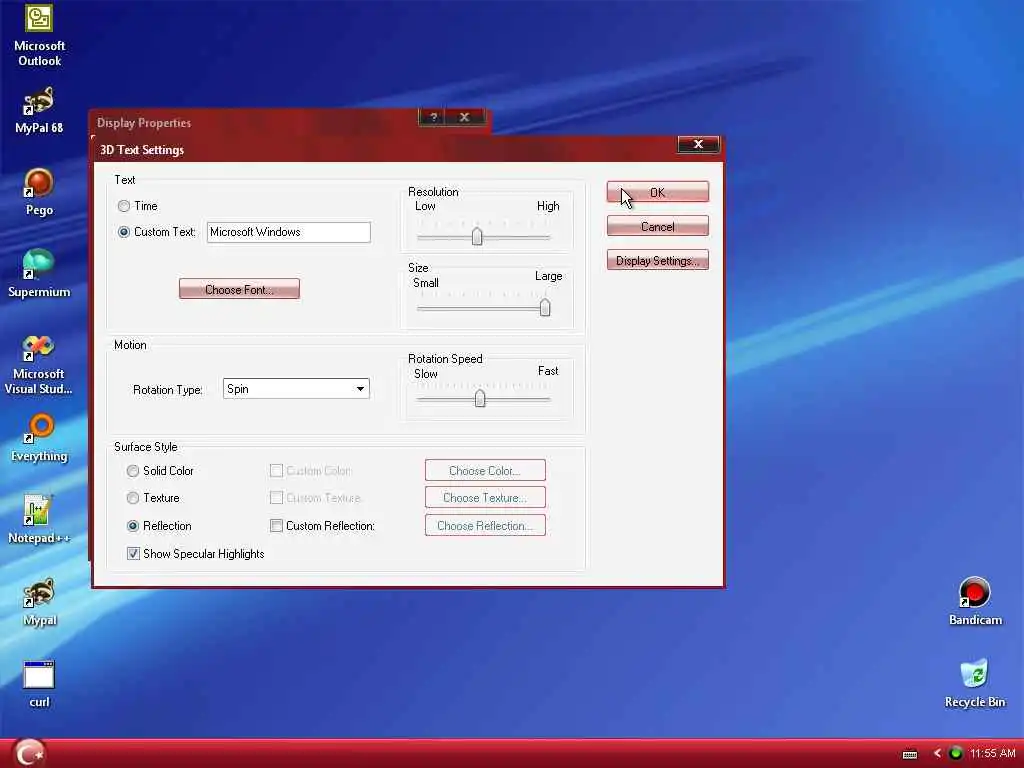Screen dimensions: 1024x768
Task: Expand hidden tray icons arrow
Action: [937, 754]
